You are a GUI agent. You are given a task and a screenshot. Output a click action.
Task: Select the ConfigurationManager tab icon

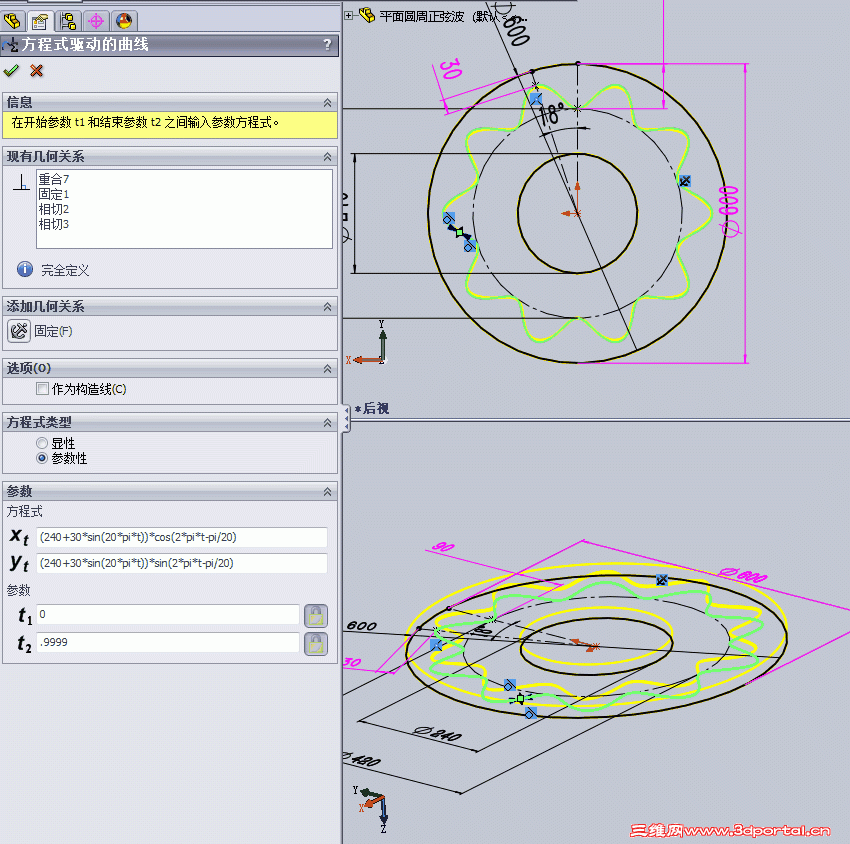pos(67,20)
